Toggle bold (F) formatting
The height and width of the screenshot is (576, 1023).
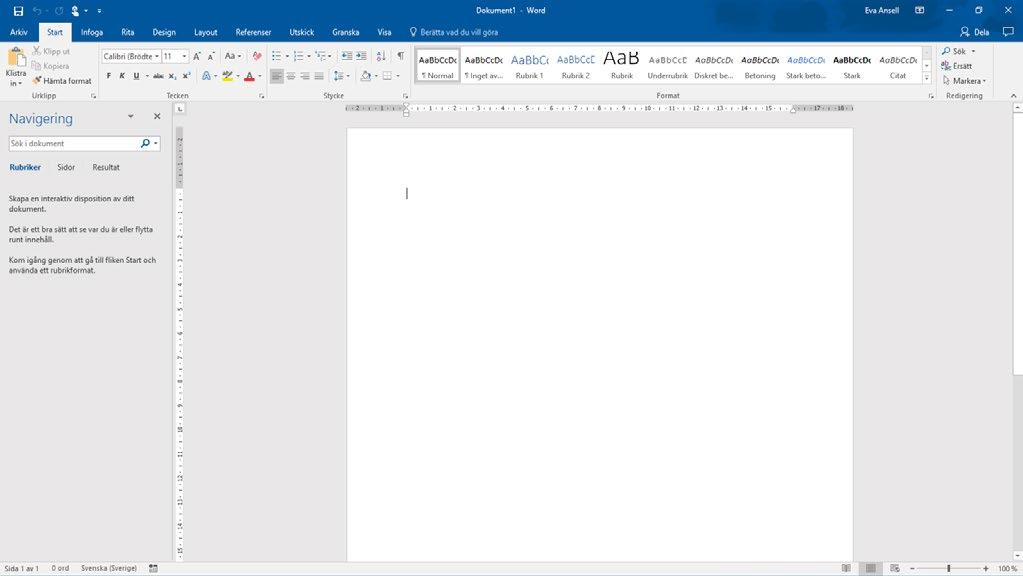pos(108,76)
